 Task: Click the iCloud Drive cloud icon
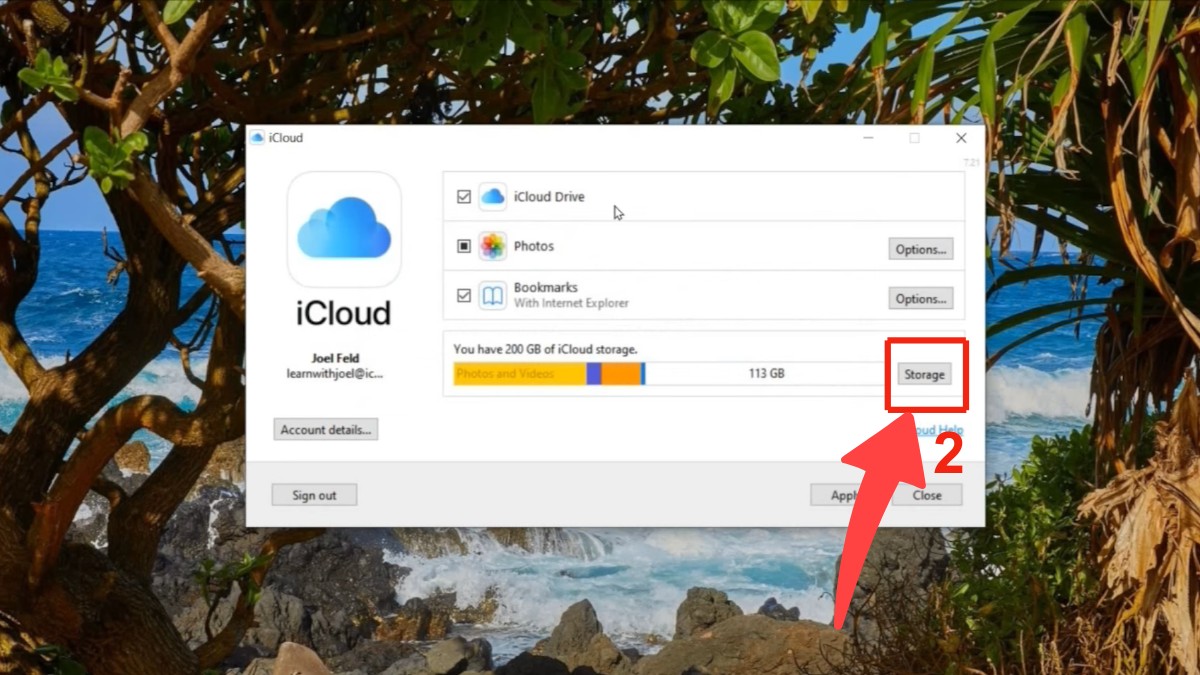(x=492, y=197)
